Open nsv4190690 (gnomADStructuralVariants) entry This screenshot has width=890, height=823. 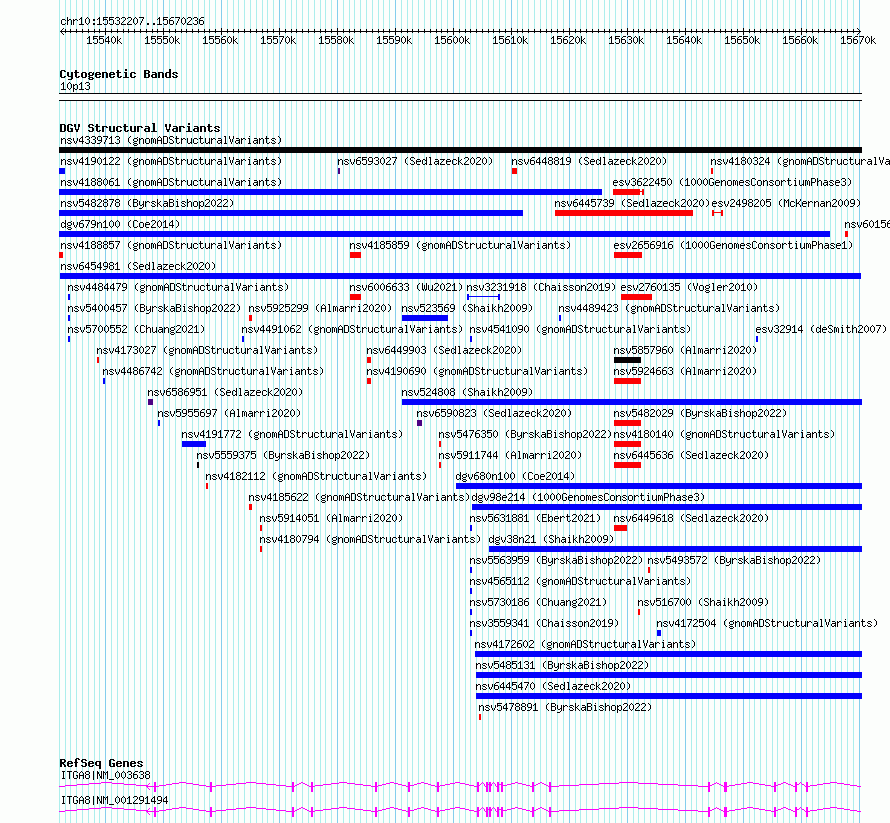(x=477, y=371)
